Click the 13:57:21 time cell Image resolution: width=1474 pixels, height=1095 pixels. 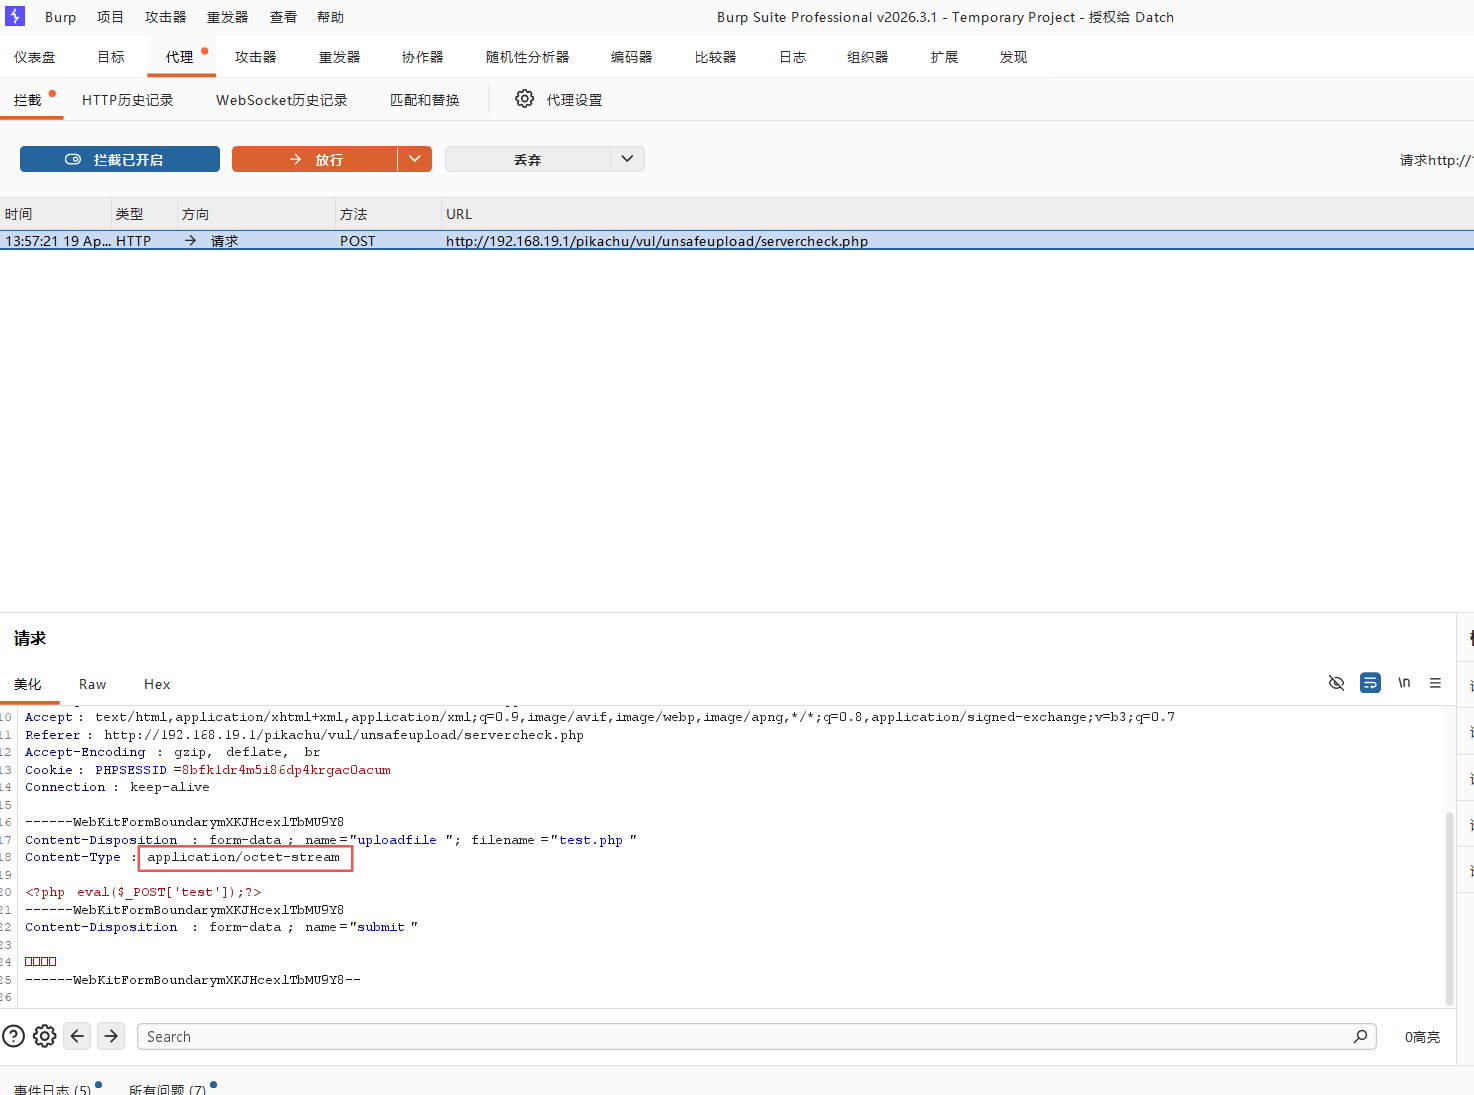pos(57,241)
